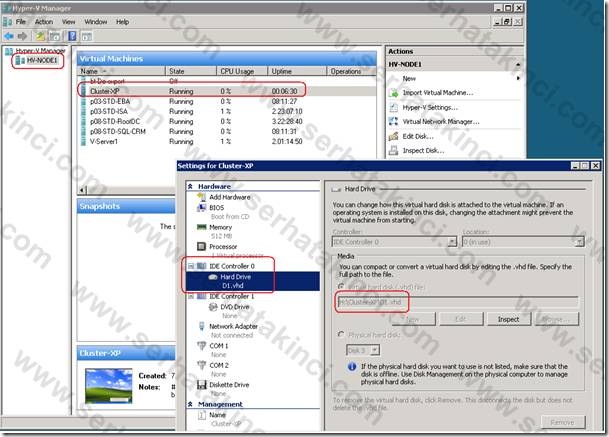Click the Browse button
This screenshot has height=437, width=609.
[557, 319]
